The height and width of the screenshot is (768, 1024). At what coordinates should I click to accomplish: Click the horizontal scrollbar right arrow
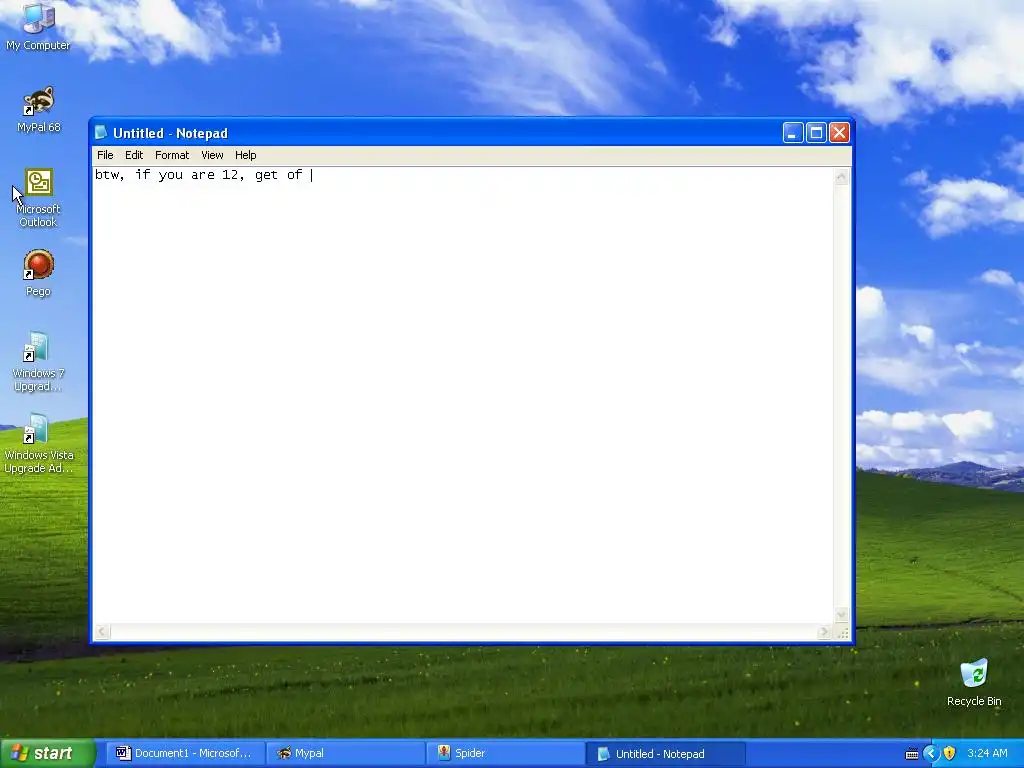824,632
